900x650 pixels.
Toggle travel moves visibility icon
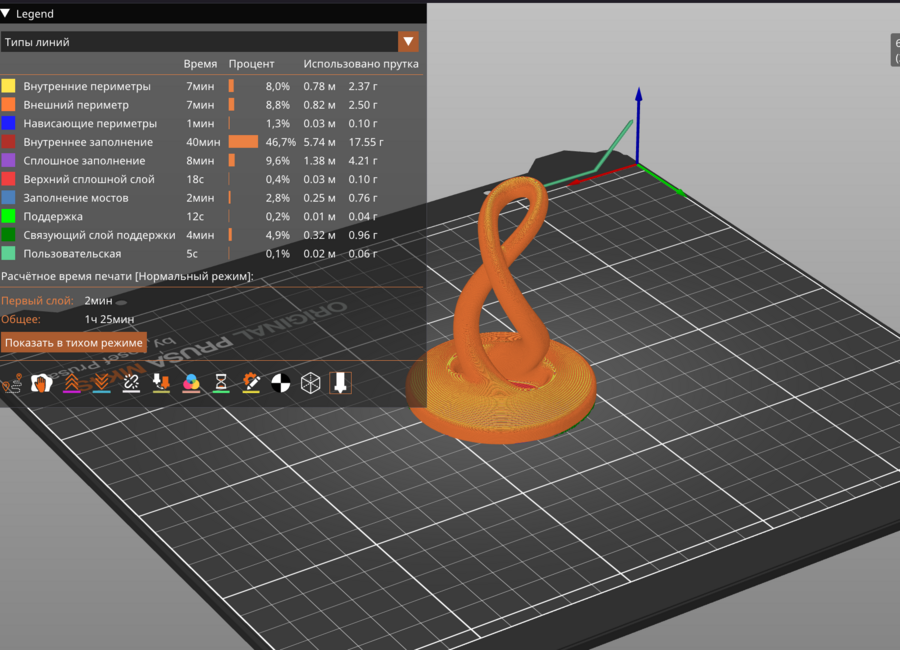[x=12, y=383]
